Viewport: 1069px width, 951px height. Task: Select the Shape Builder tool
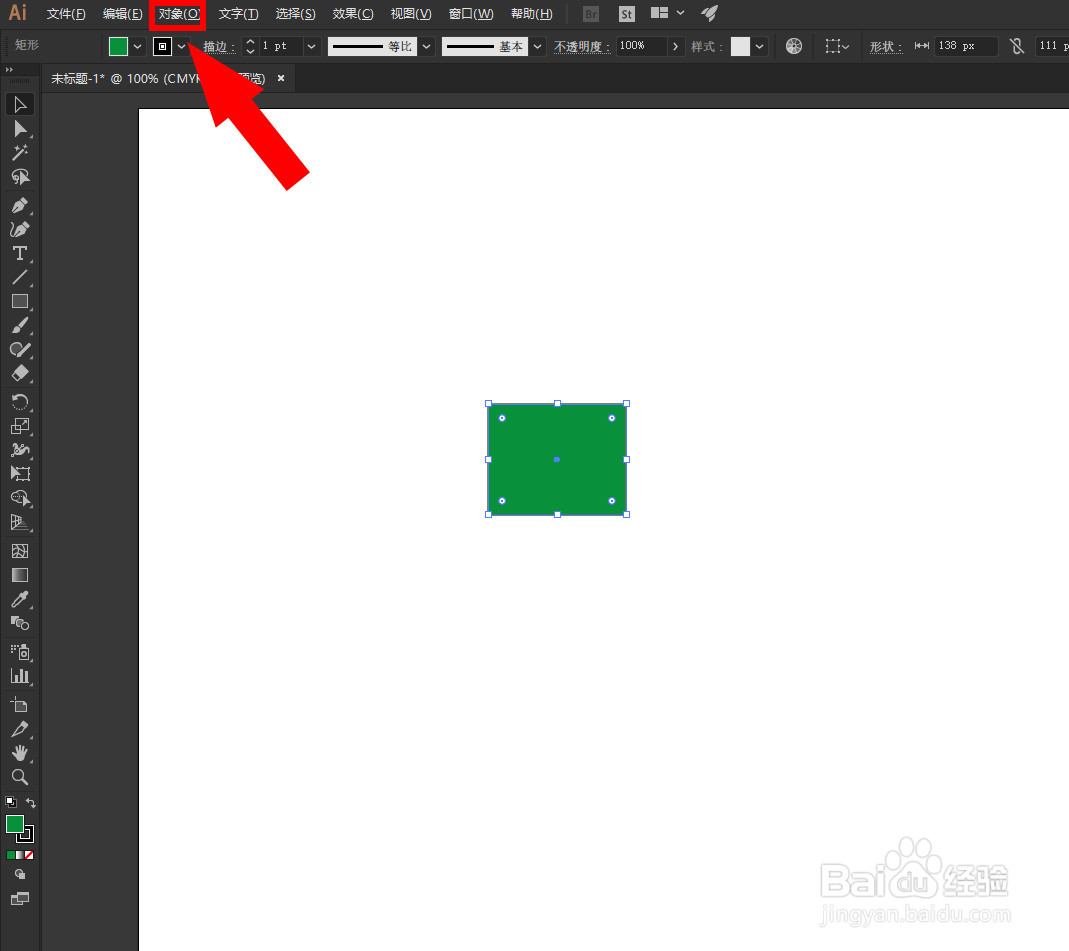(20, 498)
